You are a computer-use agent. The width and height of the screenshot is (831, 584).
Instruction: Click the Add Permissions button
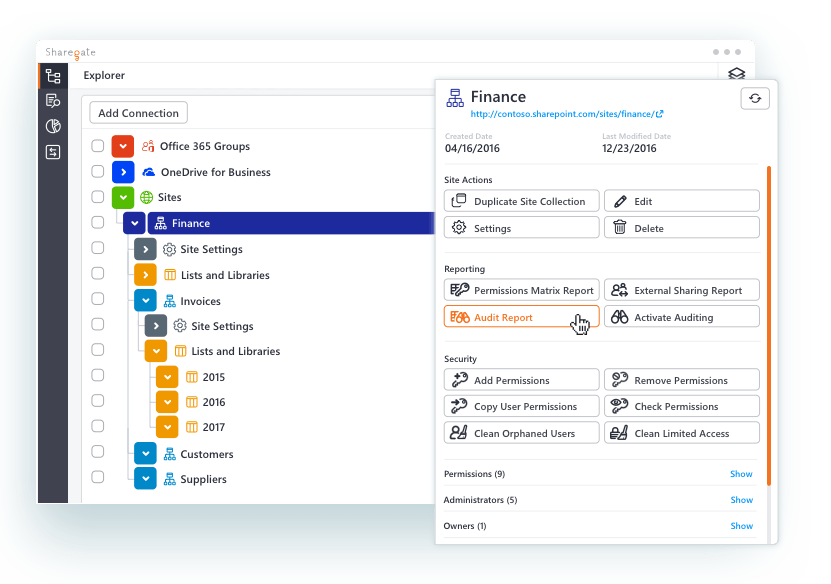521,380
